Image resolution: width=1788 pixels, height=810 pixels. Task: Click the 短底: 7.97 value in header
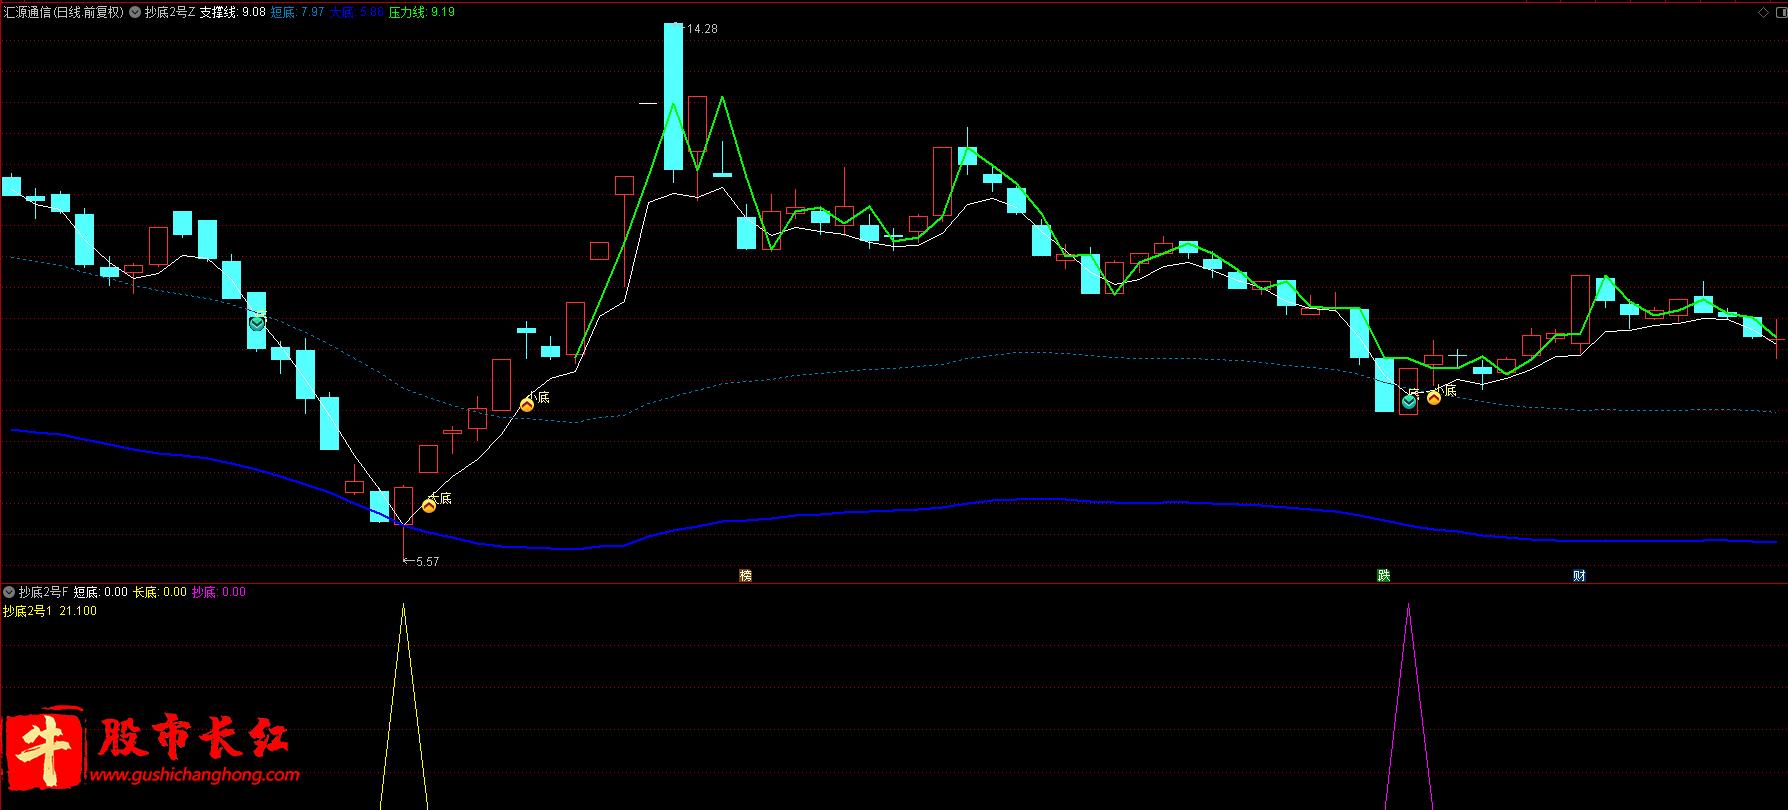point(298,12)
